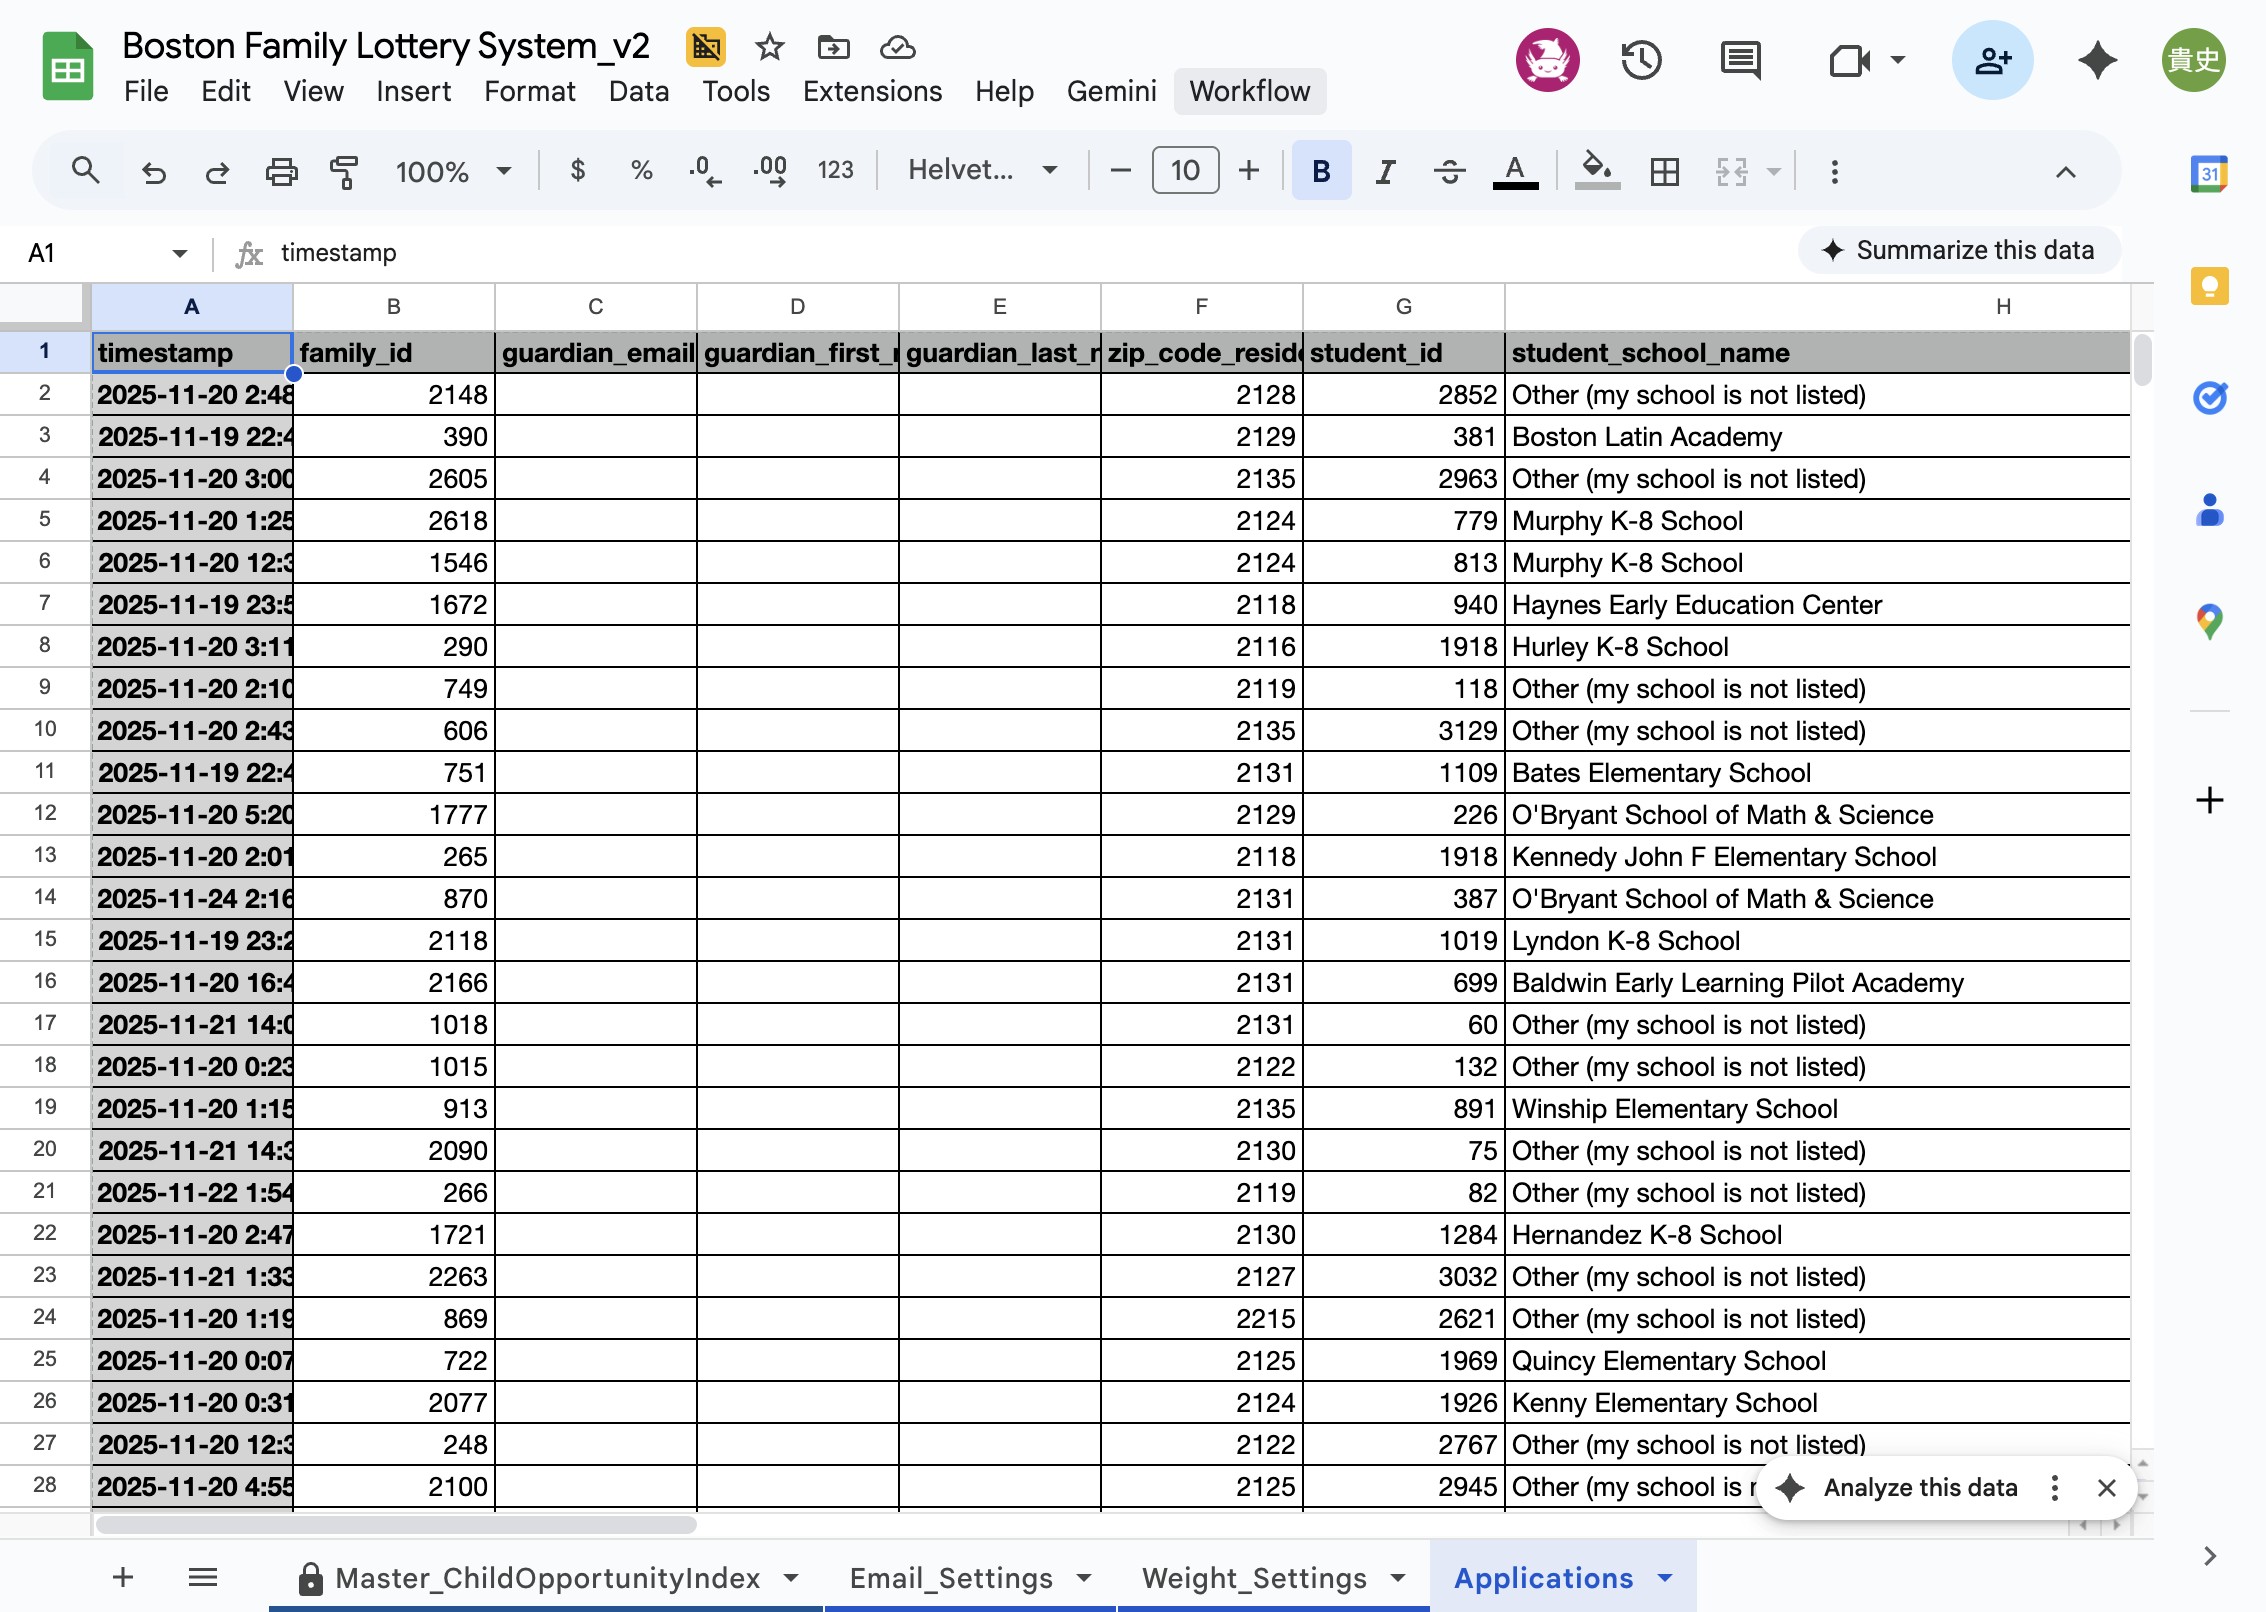Open the Insert menu
Screen dimensions: 2266x1612
tap(413, 91)
